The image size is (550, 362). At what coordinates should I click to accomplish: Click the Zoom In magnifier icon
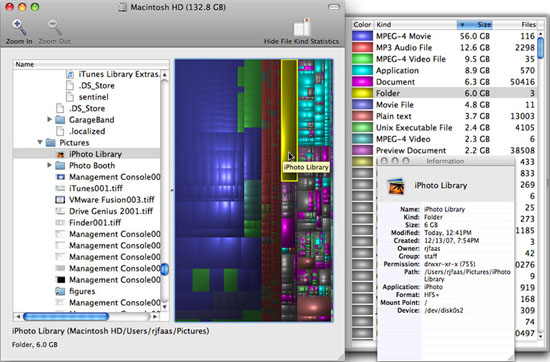(19, 27)
